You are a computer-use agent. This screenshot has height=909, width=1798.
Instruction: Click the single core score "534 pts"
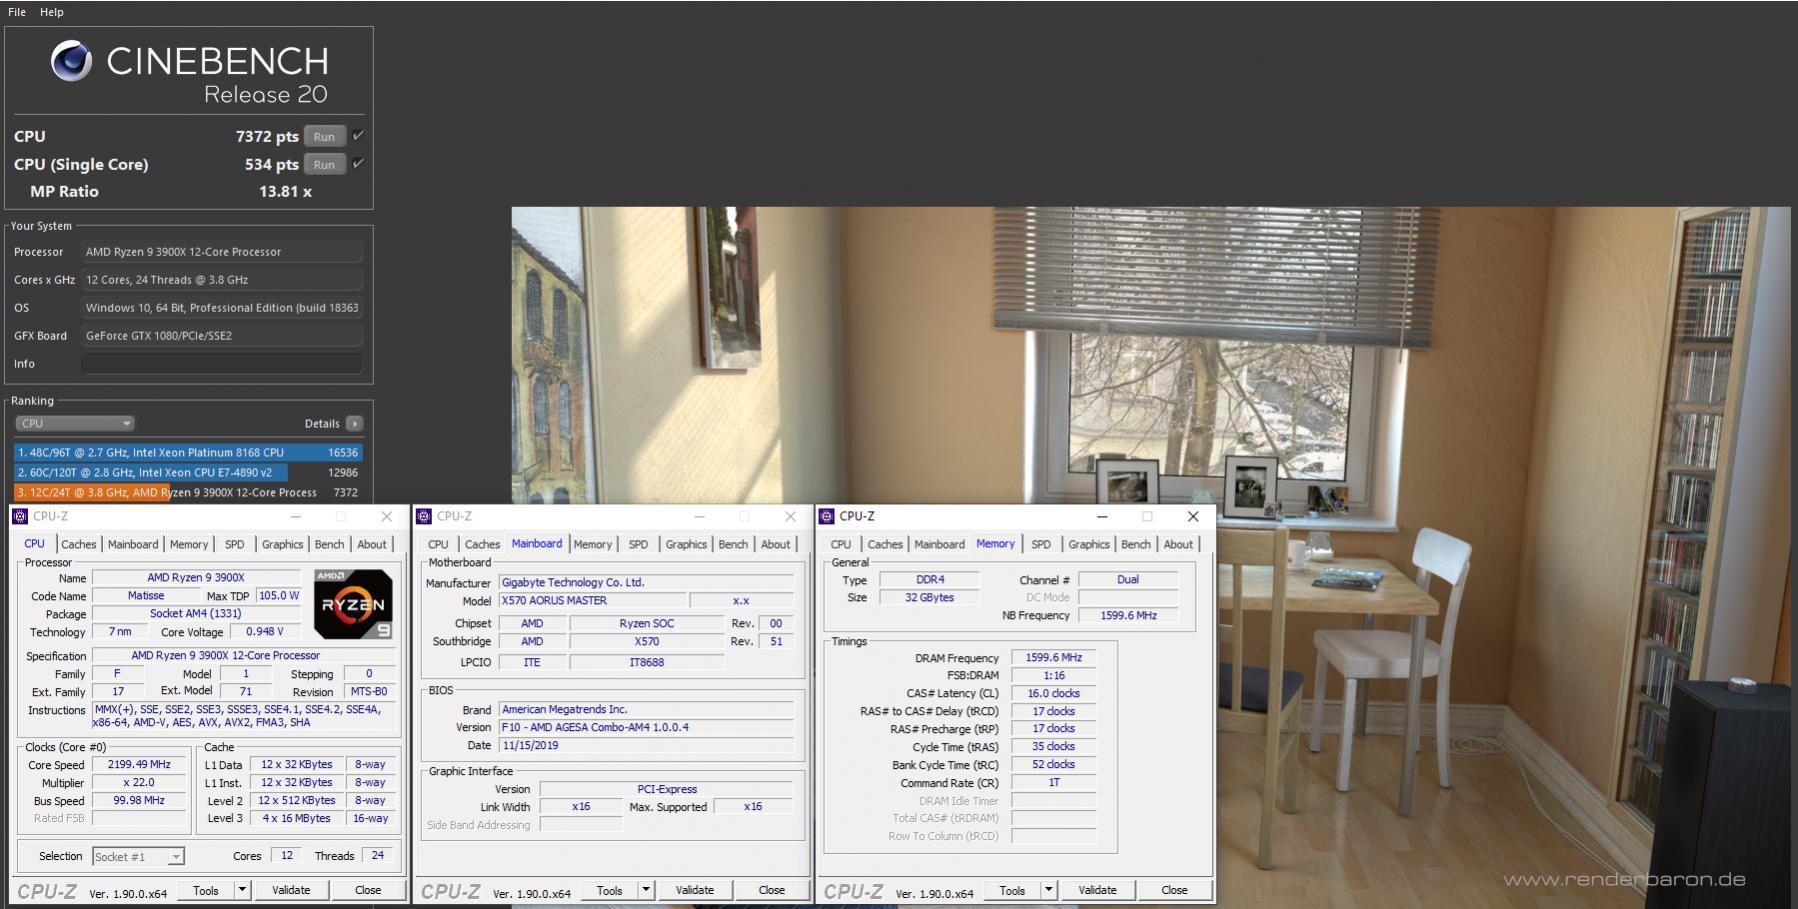coord(272,164)
